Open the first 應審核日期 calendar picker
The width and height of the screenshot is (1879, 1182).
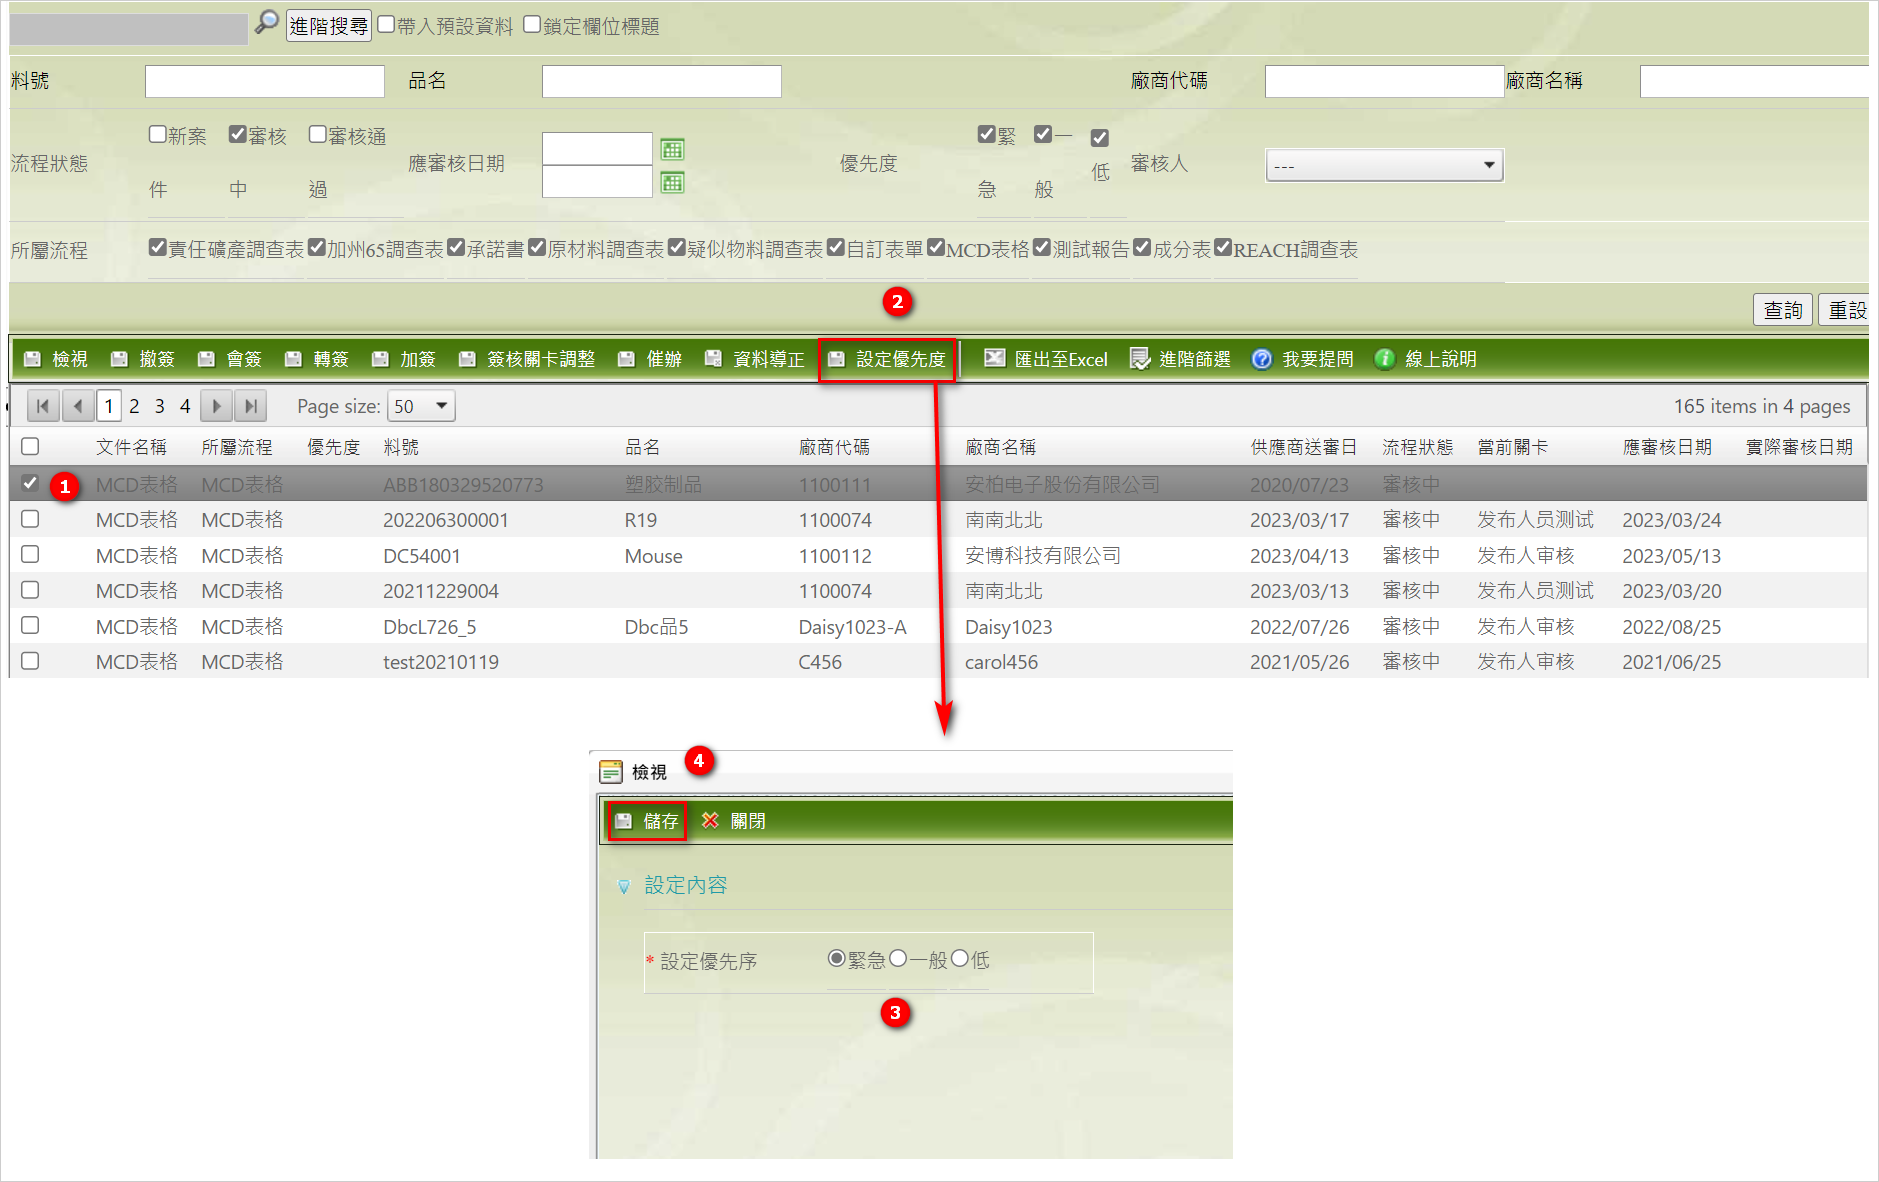[673, 149]
